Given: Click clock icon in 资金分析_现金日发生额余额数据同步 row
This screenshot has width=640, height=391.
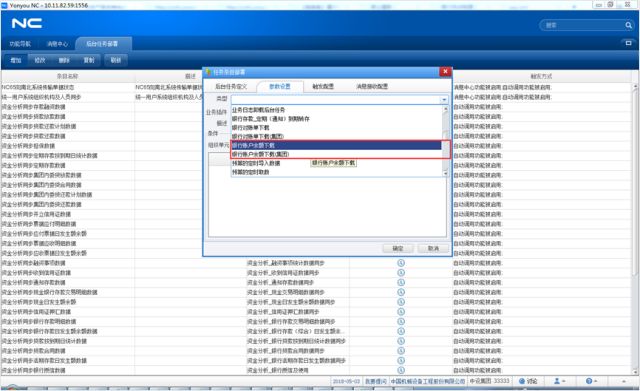Looking at the screenshot, I should [401, 302].
